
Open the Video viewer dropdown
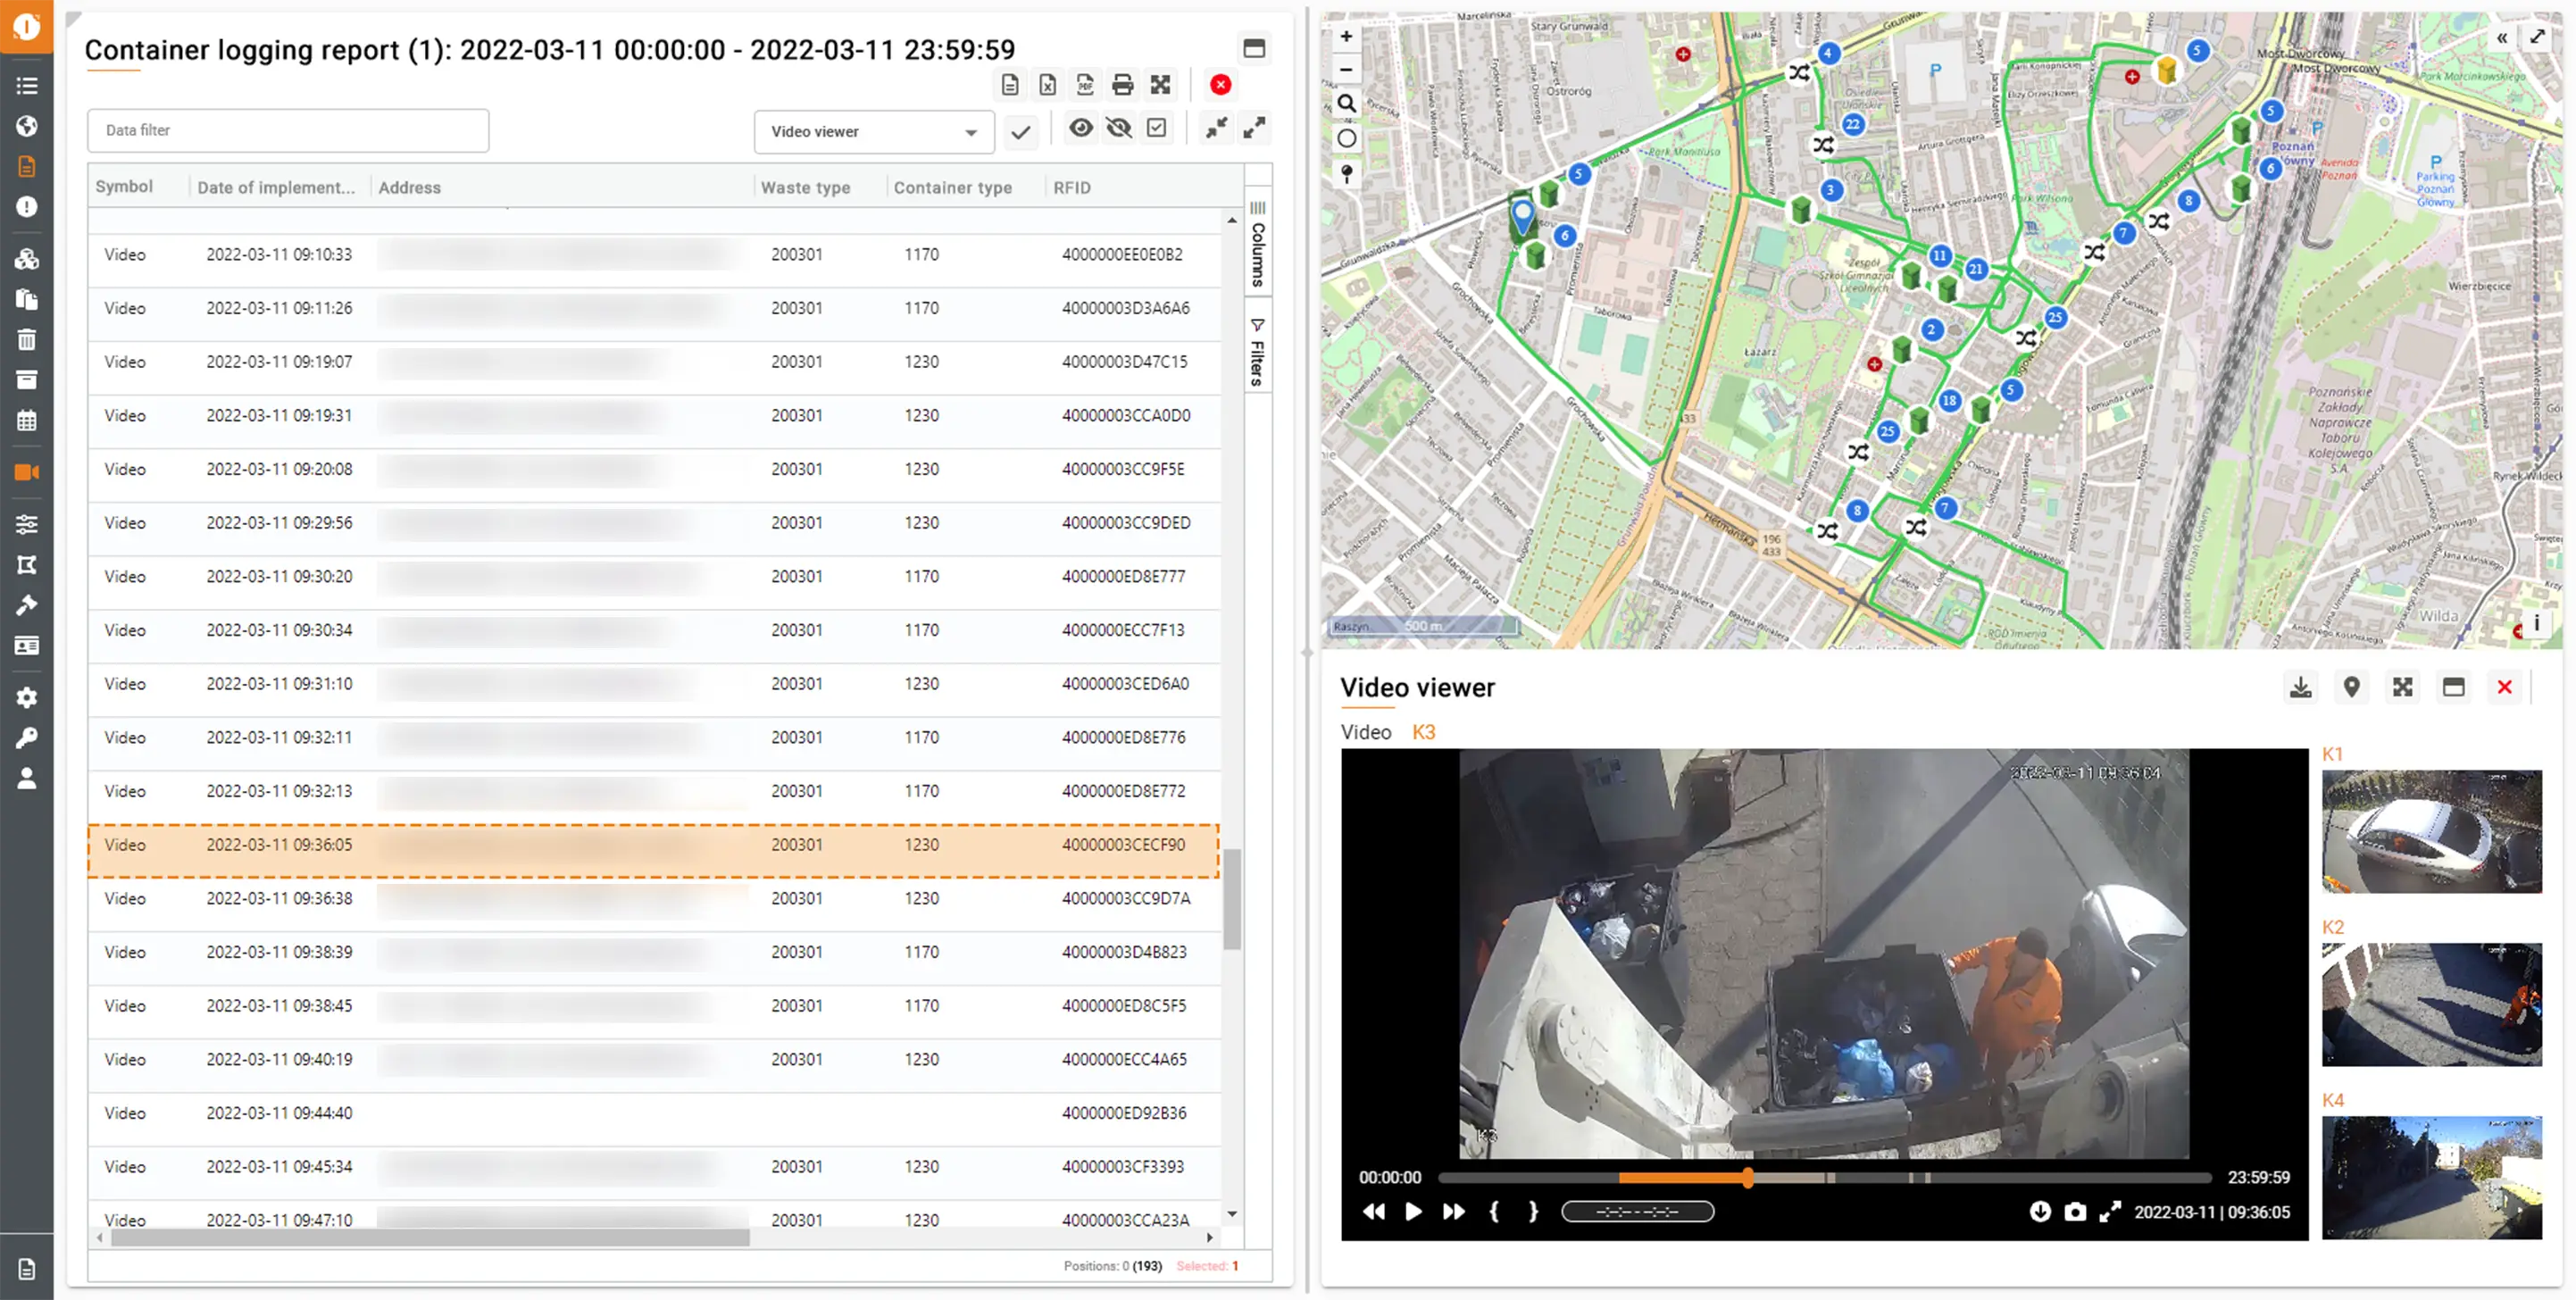coord(874,132)
